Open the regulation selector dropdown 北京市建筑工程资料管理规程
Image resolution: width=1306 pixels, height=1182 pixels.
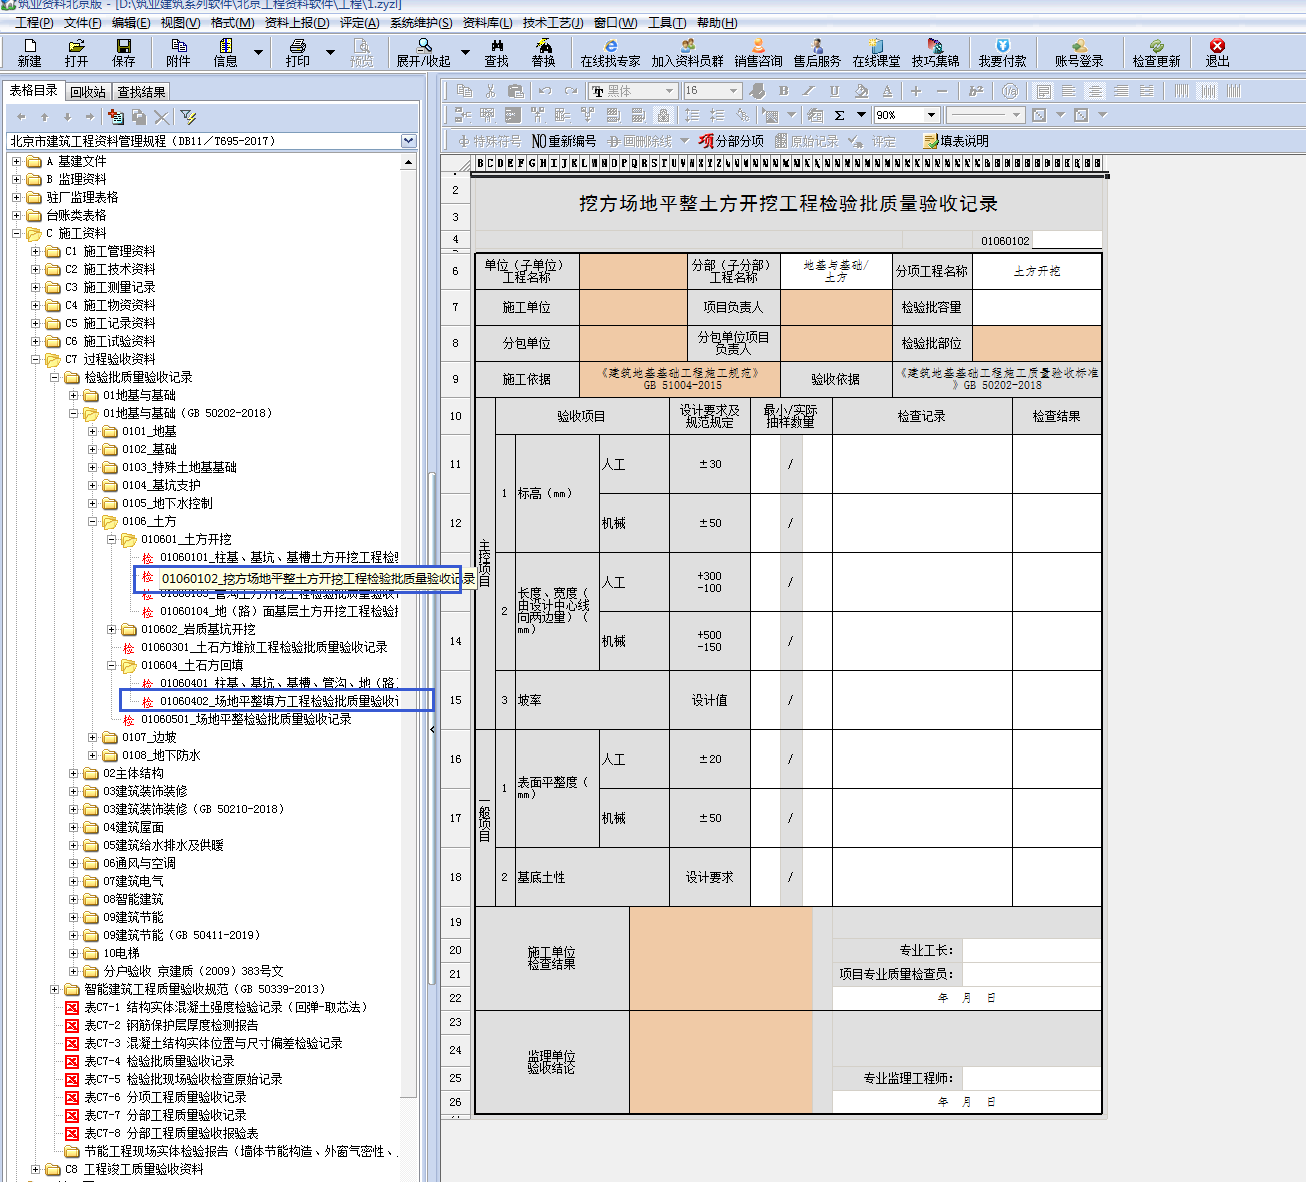point(408,141)
